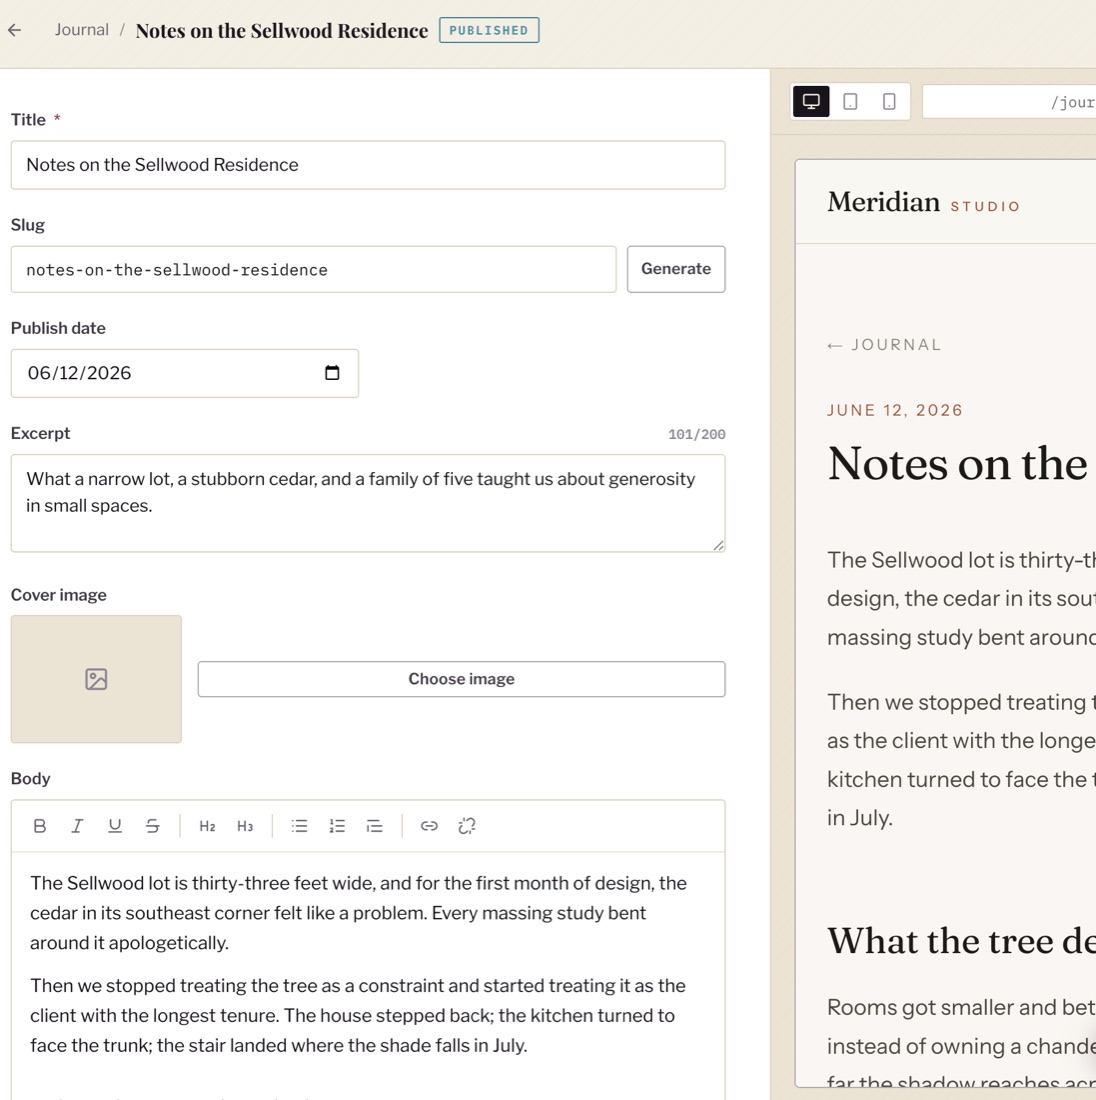
Task: Follow the ← JOURNAL link in preview
Action: tap(884, 345)
